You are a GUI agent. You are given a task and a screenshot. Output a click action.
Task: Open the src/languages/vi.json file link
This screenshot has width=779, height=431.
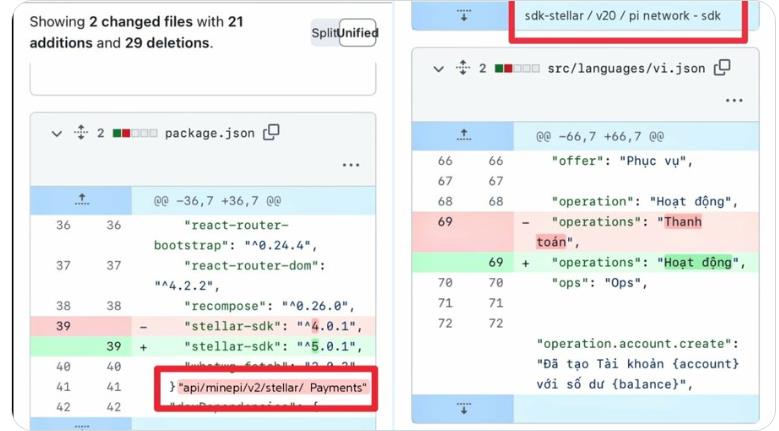[626, 69]
